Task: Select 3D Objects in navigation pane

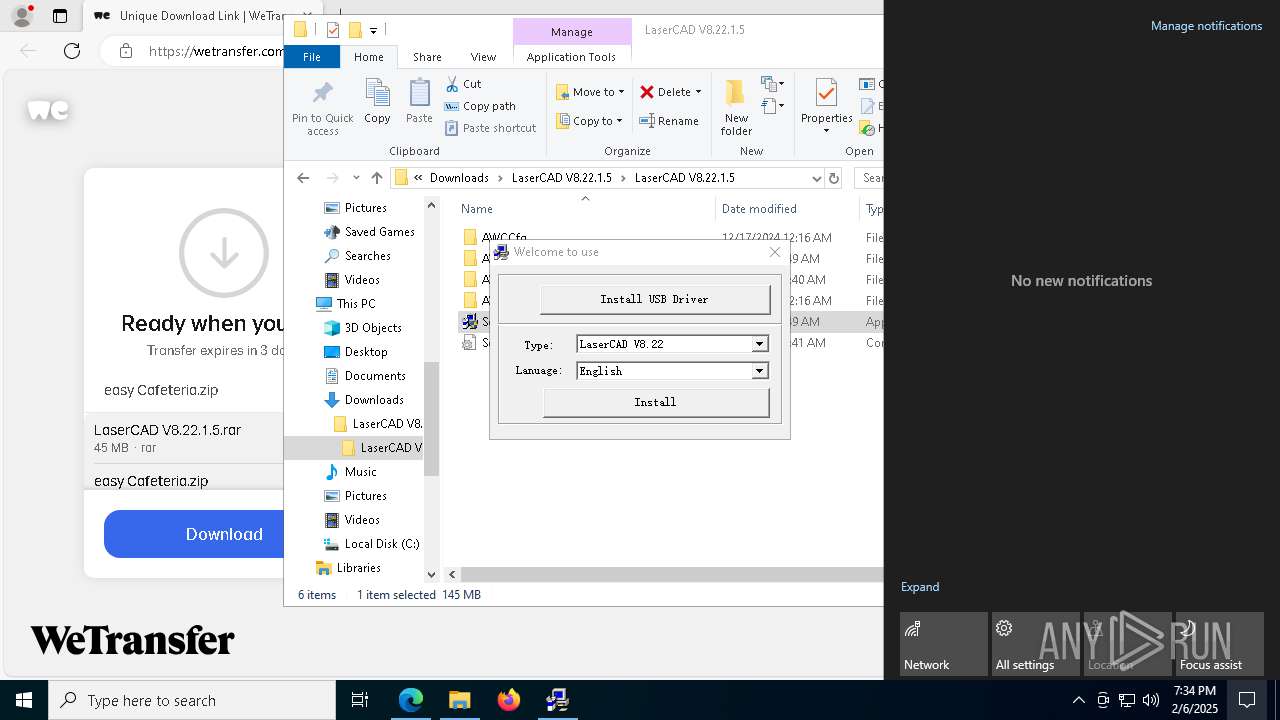Action: tap(362, 328)
